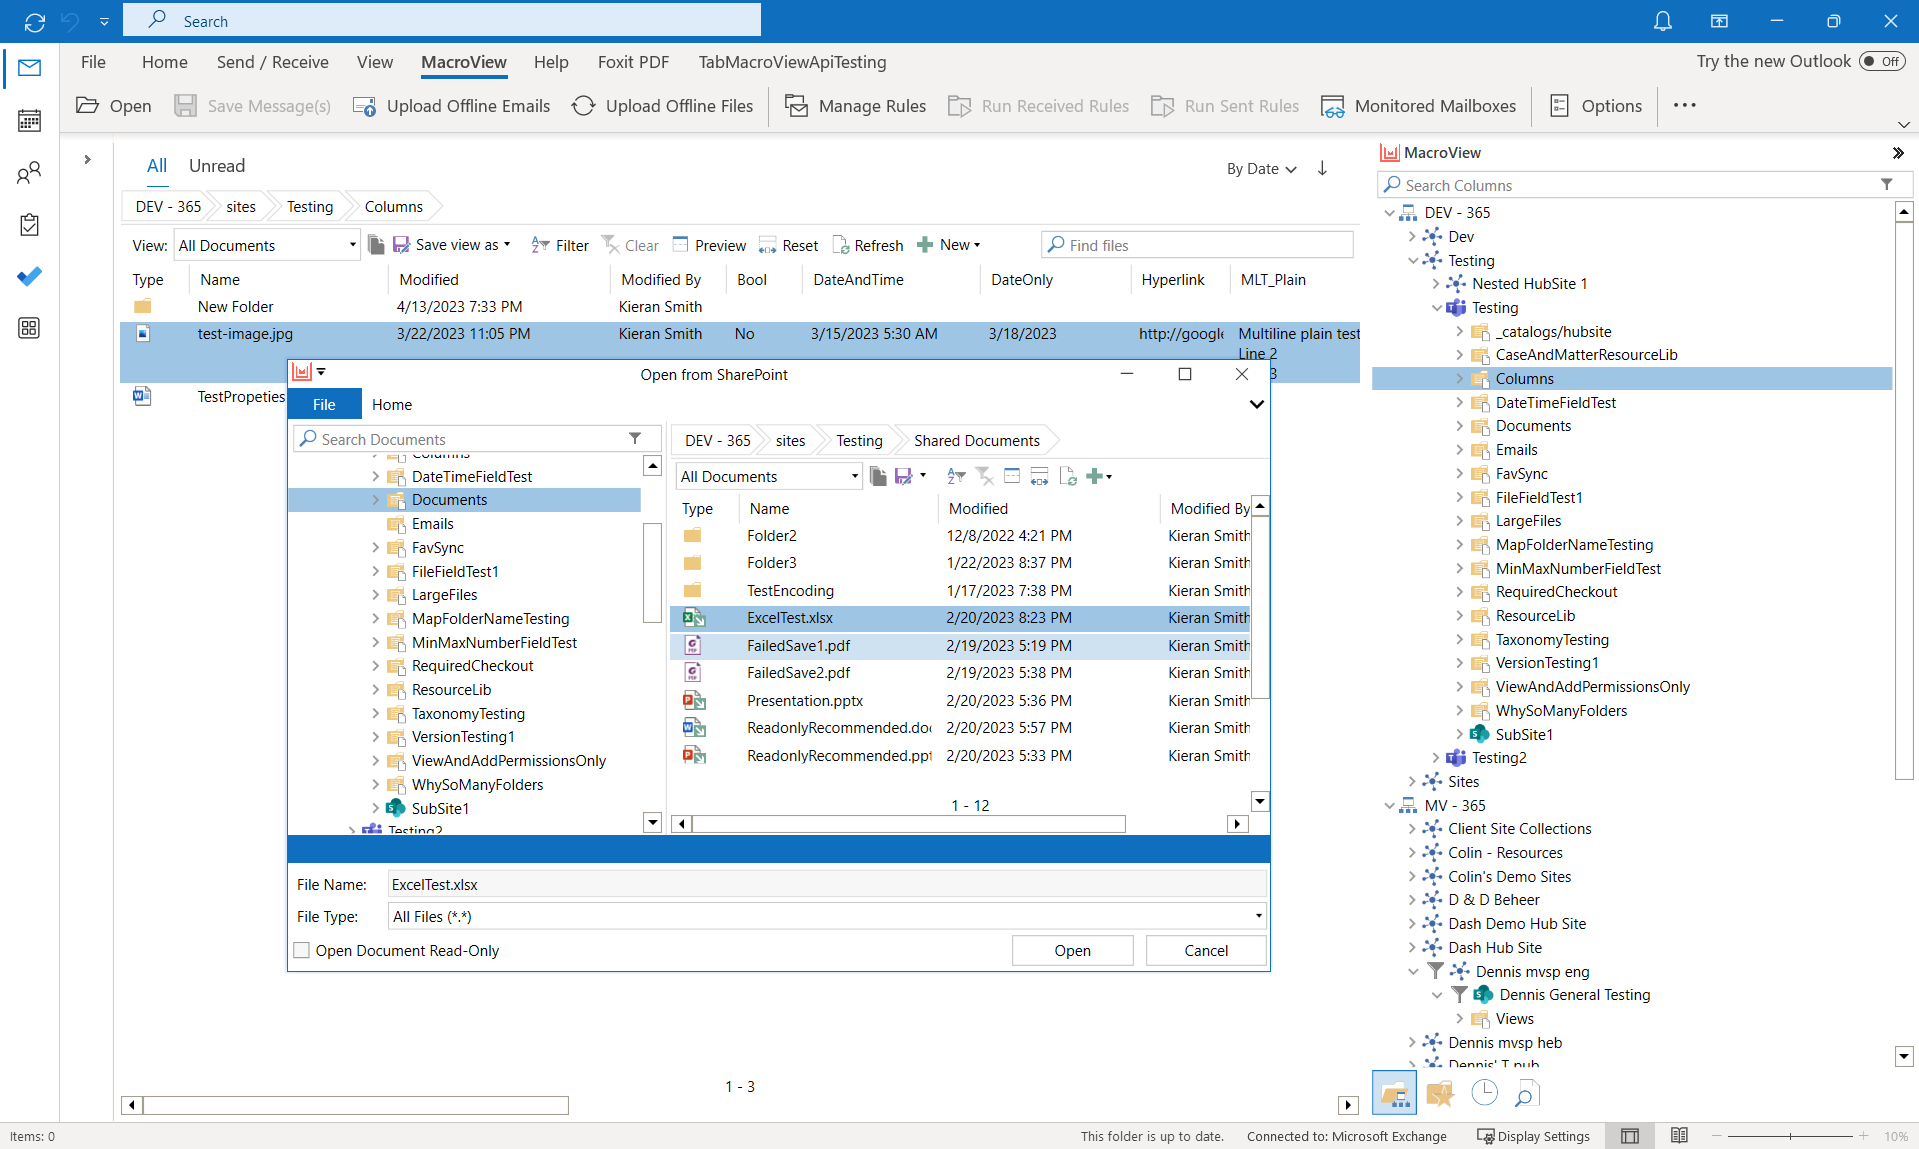This screenshot has width=1919, height=1149.
Task: Open the By Date sort dropdown
Action: coord(1261,169)
